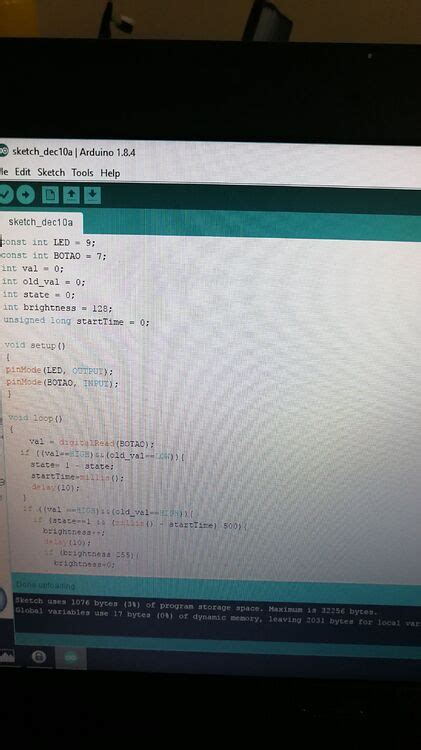Click the 'Done uploading' status message

point(45,585)
